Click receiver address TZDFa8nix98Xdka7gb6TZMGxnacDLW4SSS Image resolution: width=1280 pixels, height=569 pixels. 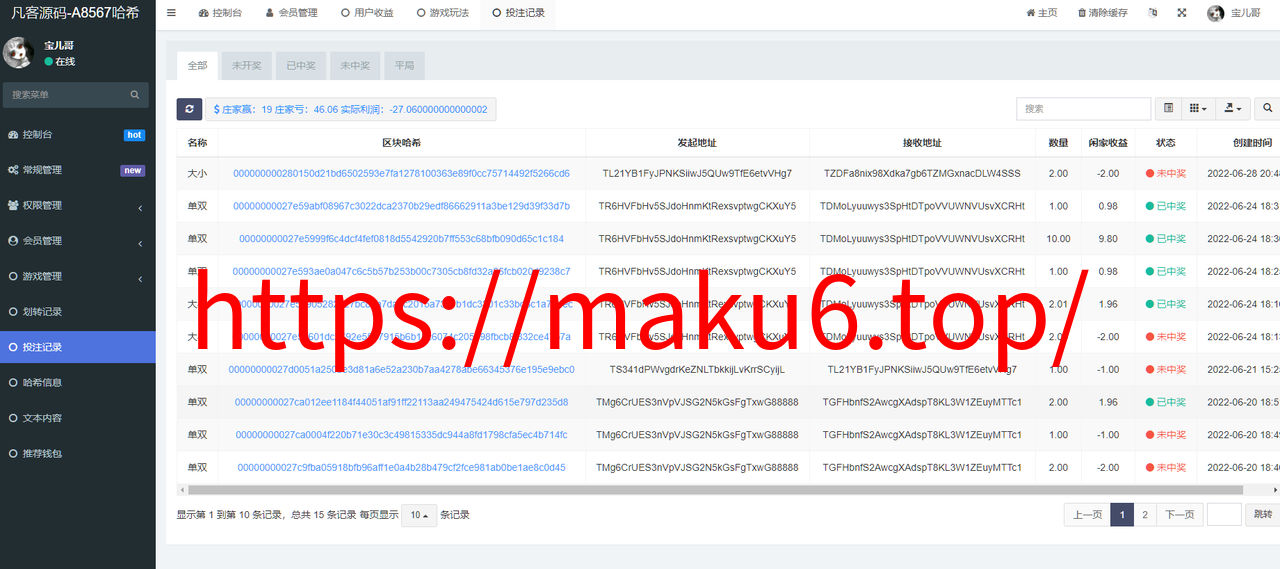[x=922, y=174]
